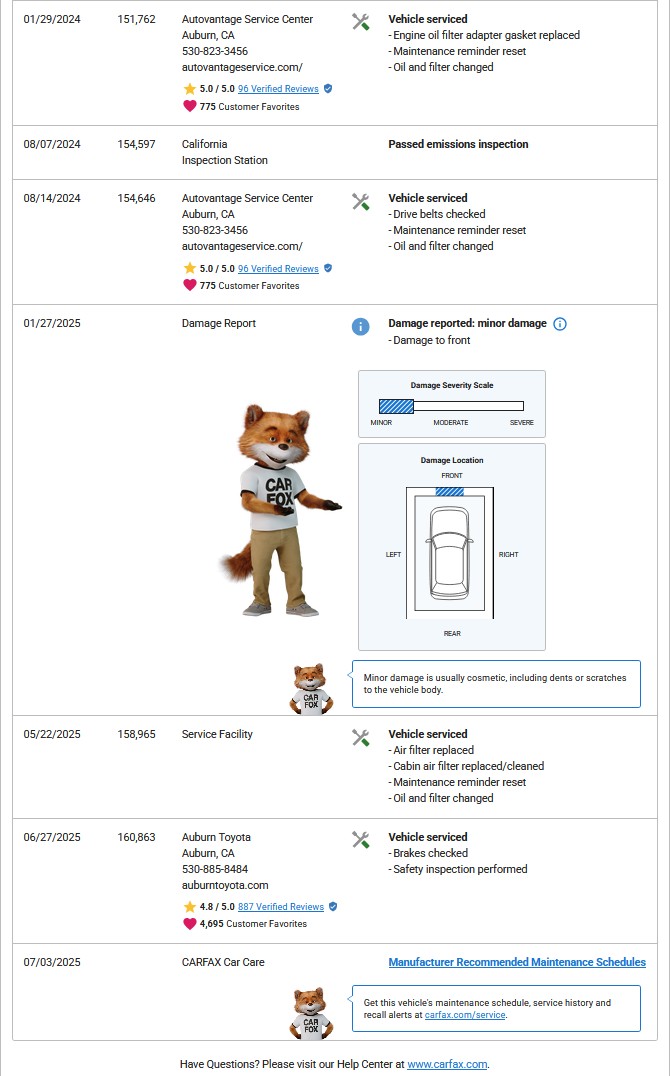Click star icon for Auburn Toyota rating

coord(189,907)
